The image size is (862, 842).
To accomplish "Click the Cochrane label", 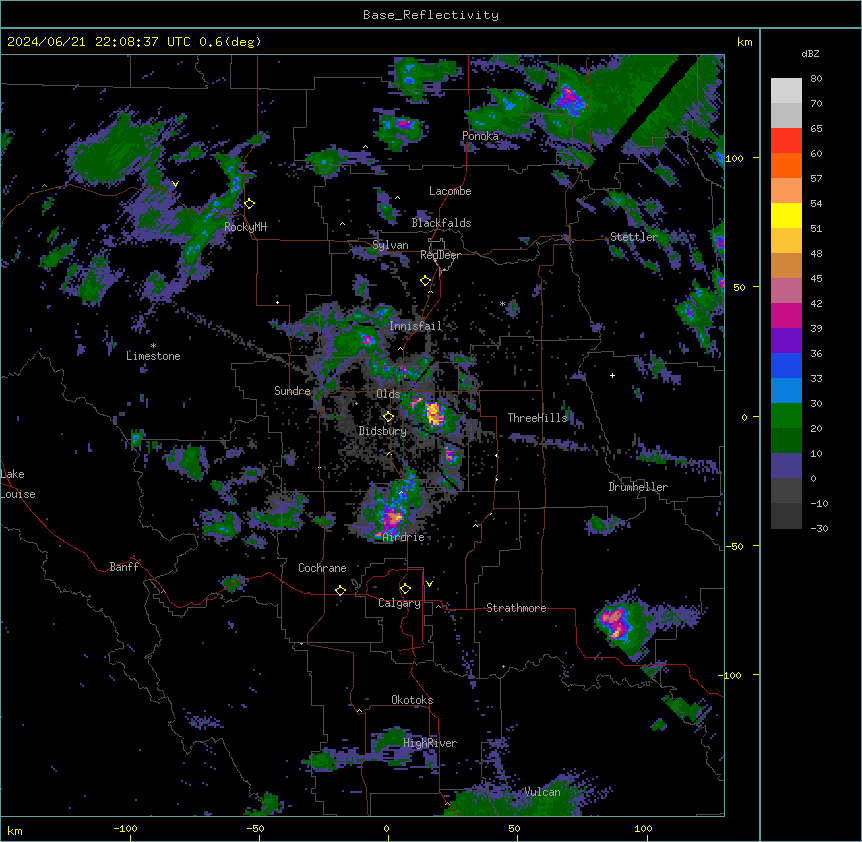I will pos(322,568).
